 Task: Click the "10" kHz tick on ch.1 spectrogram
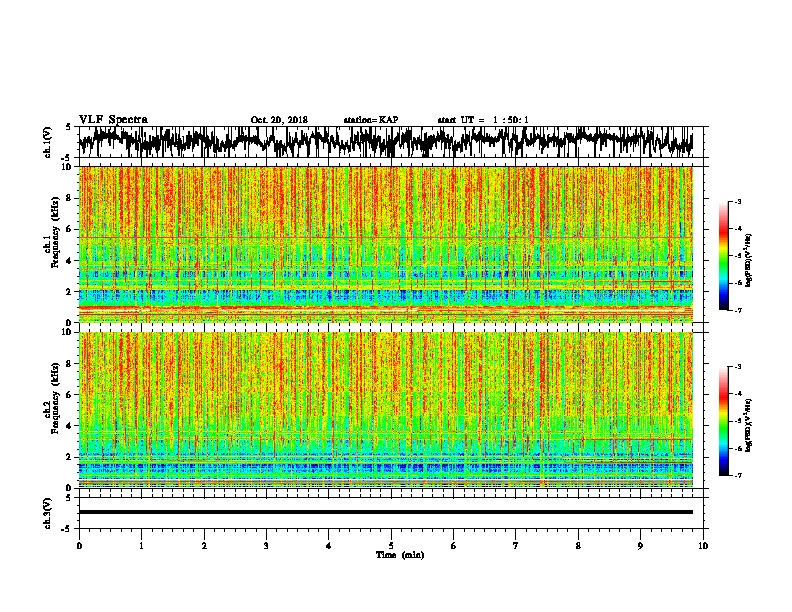click(x=67, y=167)
